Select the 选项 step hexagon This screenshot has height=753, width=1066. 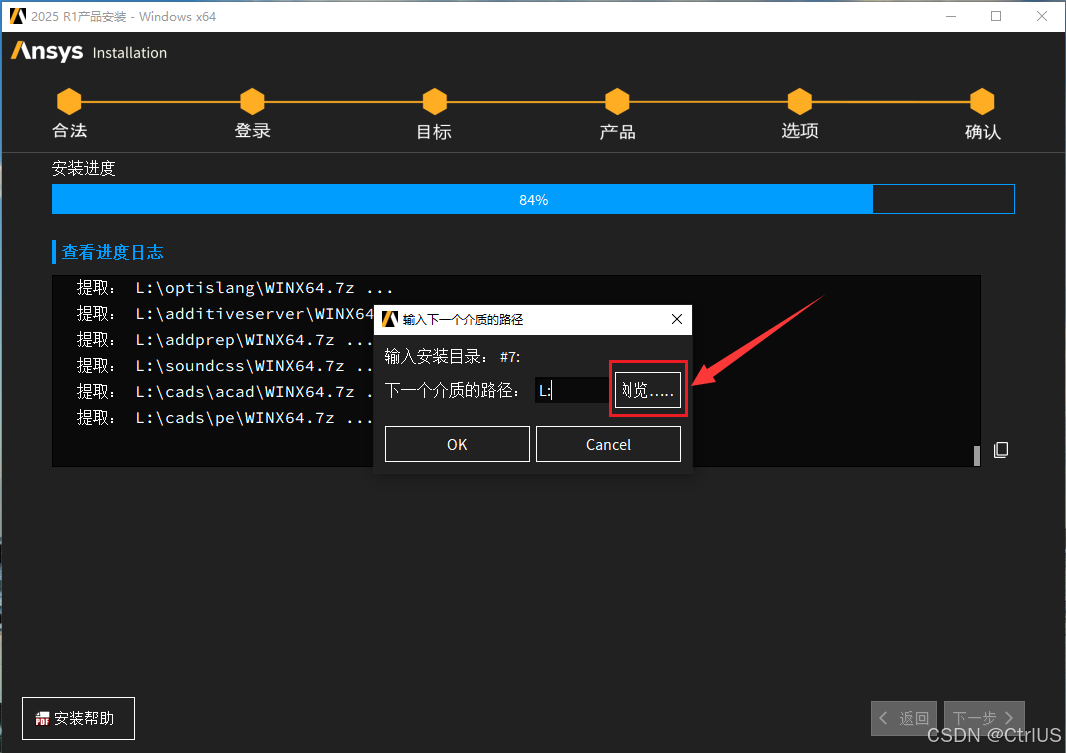click(x=800, y=101)
